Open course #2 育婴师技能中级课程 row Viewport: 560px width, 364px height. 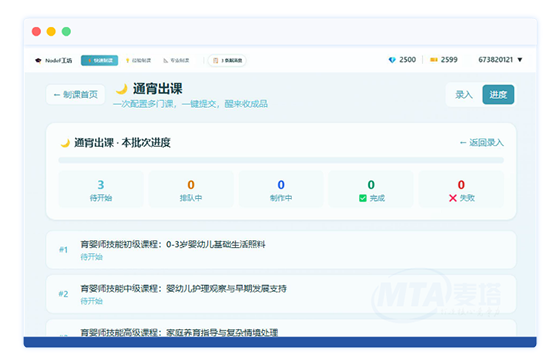click(281, 294)
